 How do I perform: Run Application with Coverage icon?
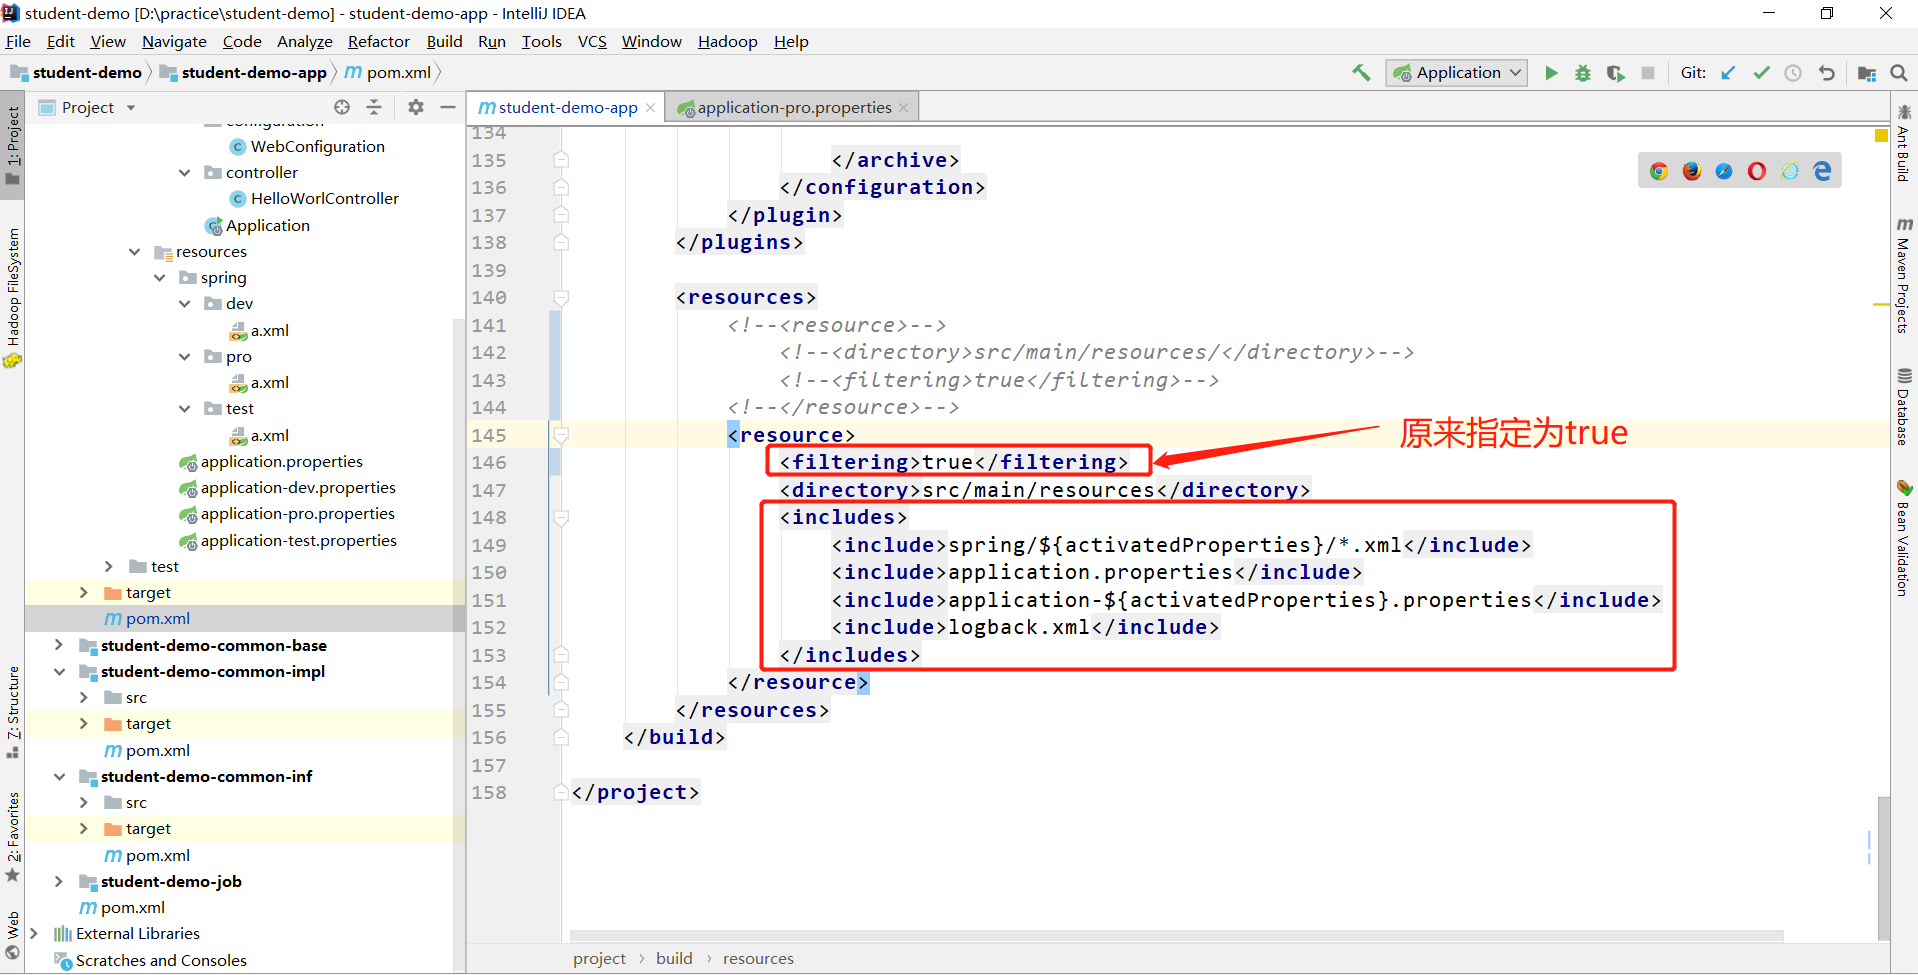pyautogui.click(x=1616, y=72)
